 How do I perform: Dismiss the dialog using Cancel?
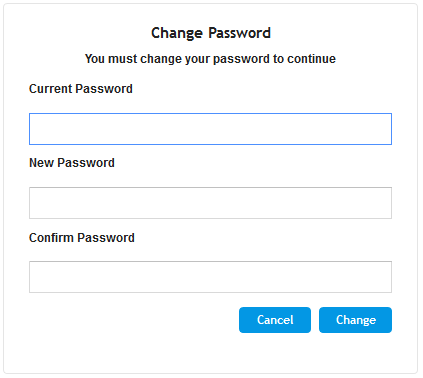(275, 320)
